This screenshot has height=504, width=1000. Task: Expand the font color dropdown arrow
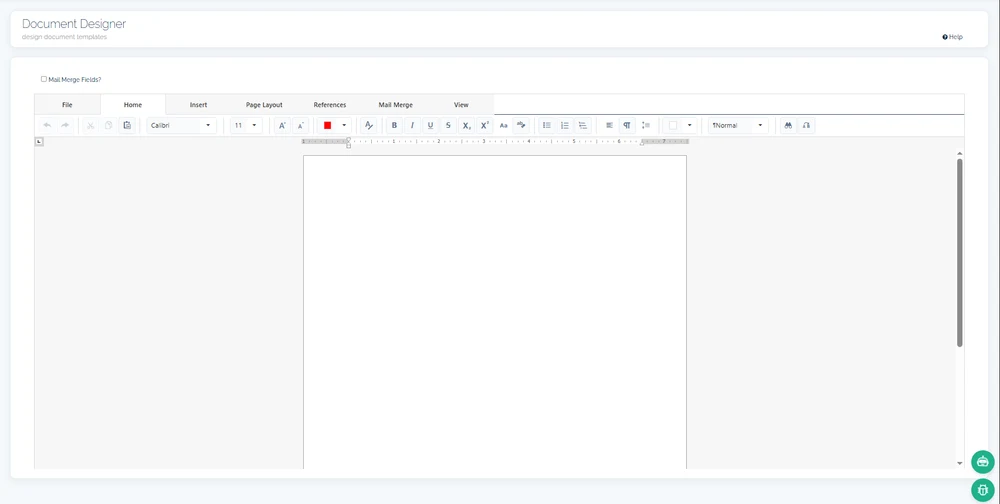(344, 126)
